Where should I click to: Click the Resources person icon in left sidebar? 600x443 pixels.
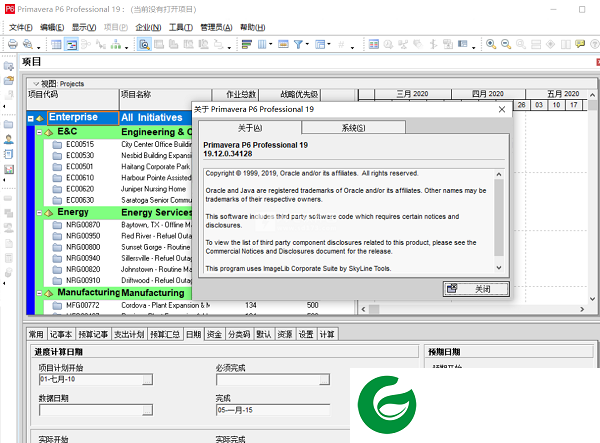click(x=8, y=139)
